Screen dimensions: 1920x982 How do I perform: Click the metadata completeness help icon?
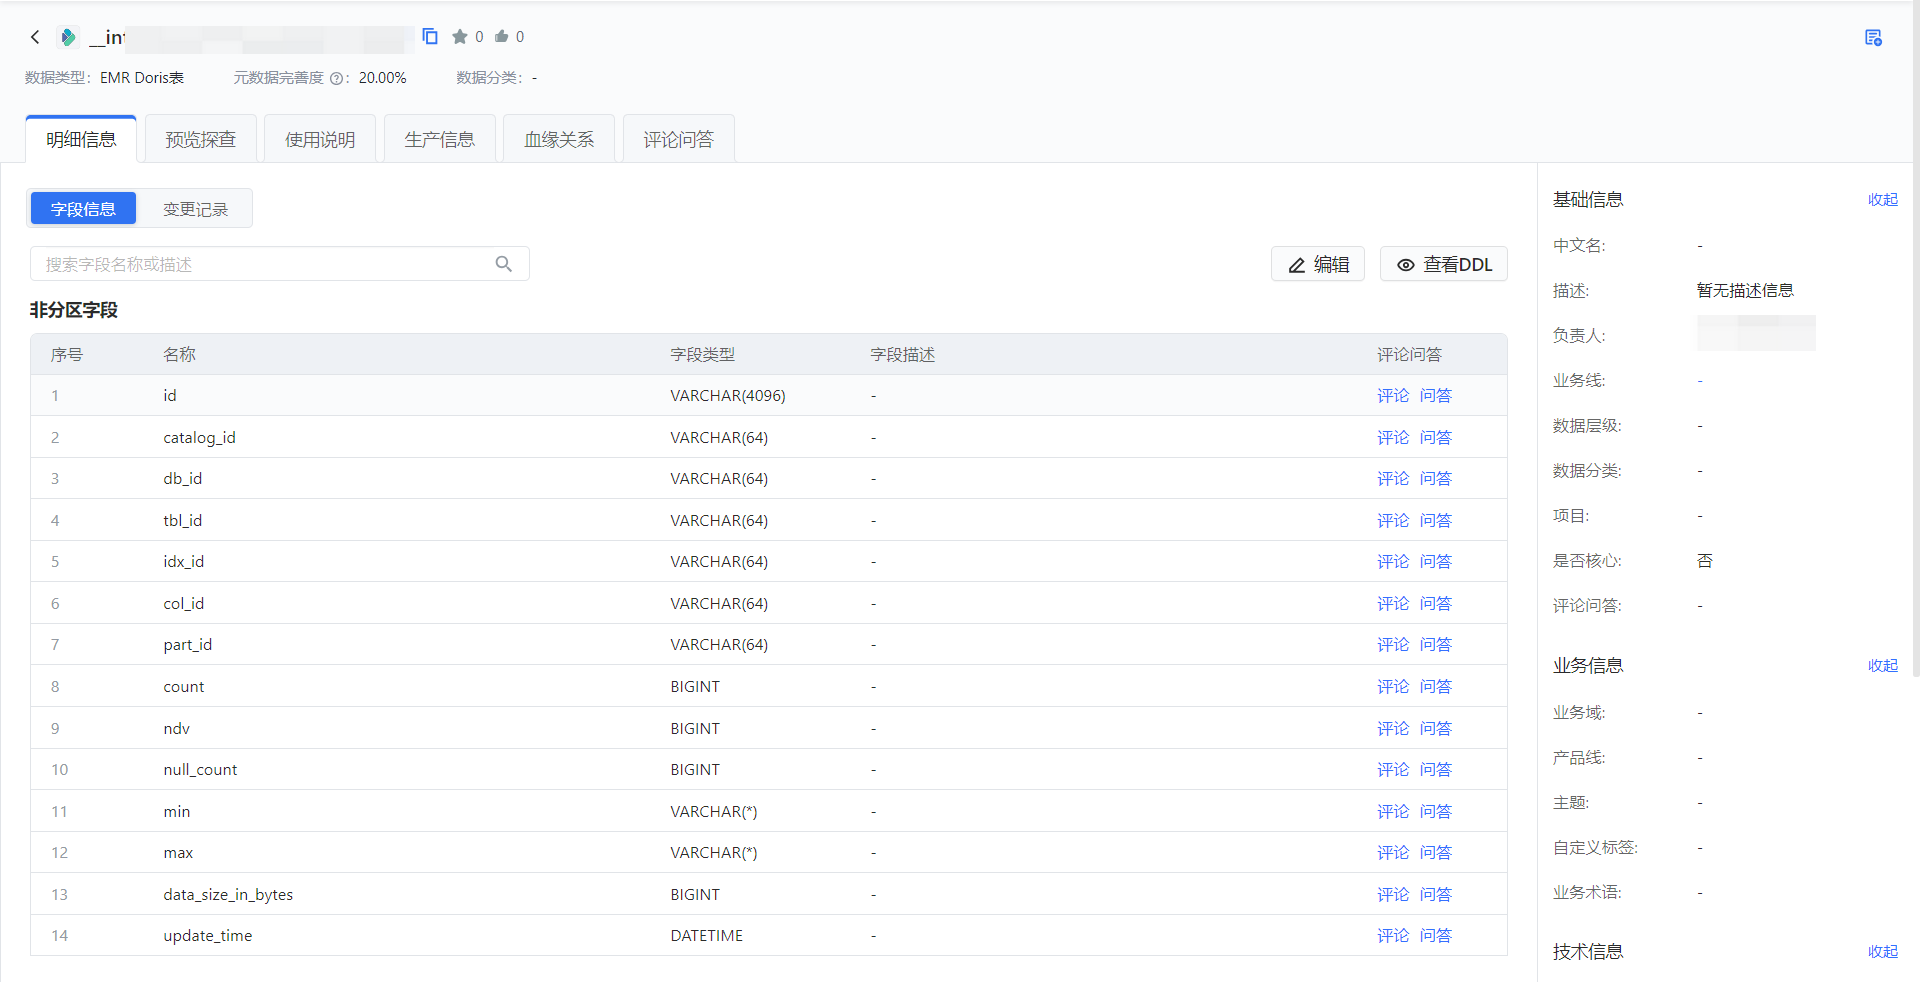point(336,78)
